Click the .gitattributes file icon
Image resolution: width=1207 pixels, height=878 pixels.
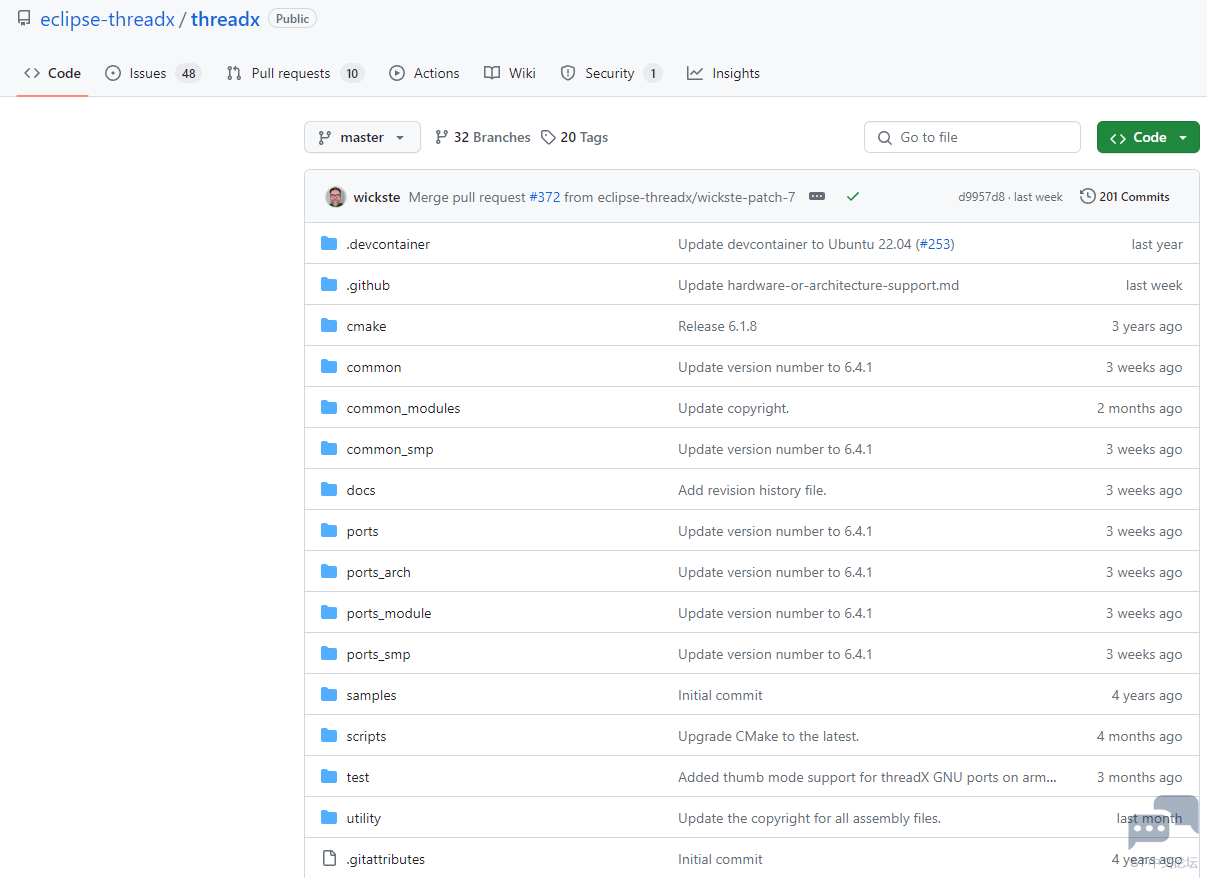(329, 859)
